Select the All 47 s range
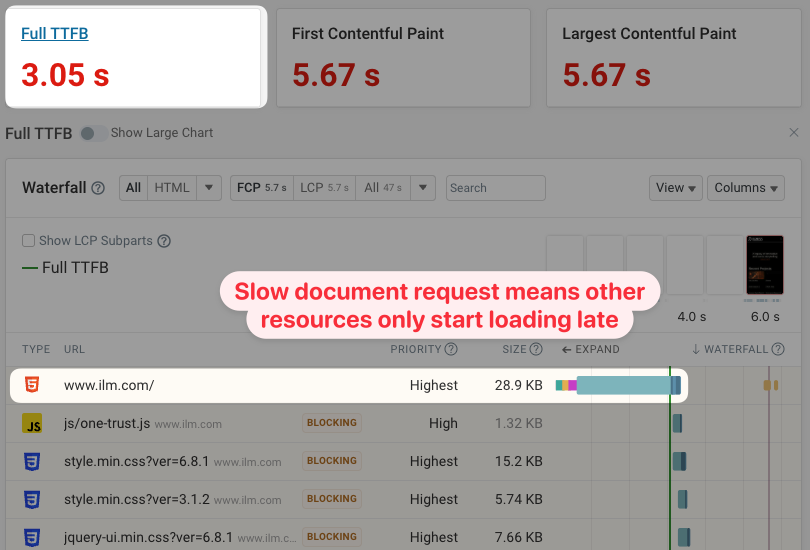Image resolution: width=810 pixels, height=550 pixels. click(383, 188)
